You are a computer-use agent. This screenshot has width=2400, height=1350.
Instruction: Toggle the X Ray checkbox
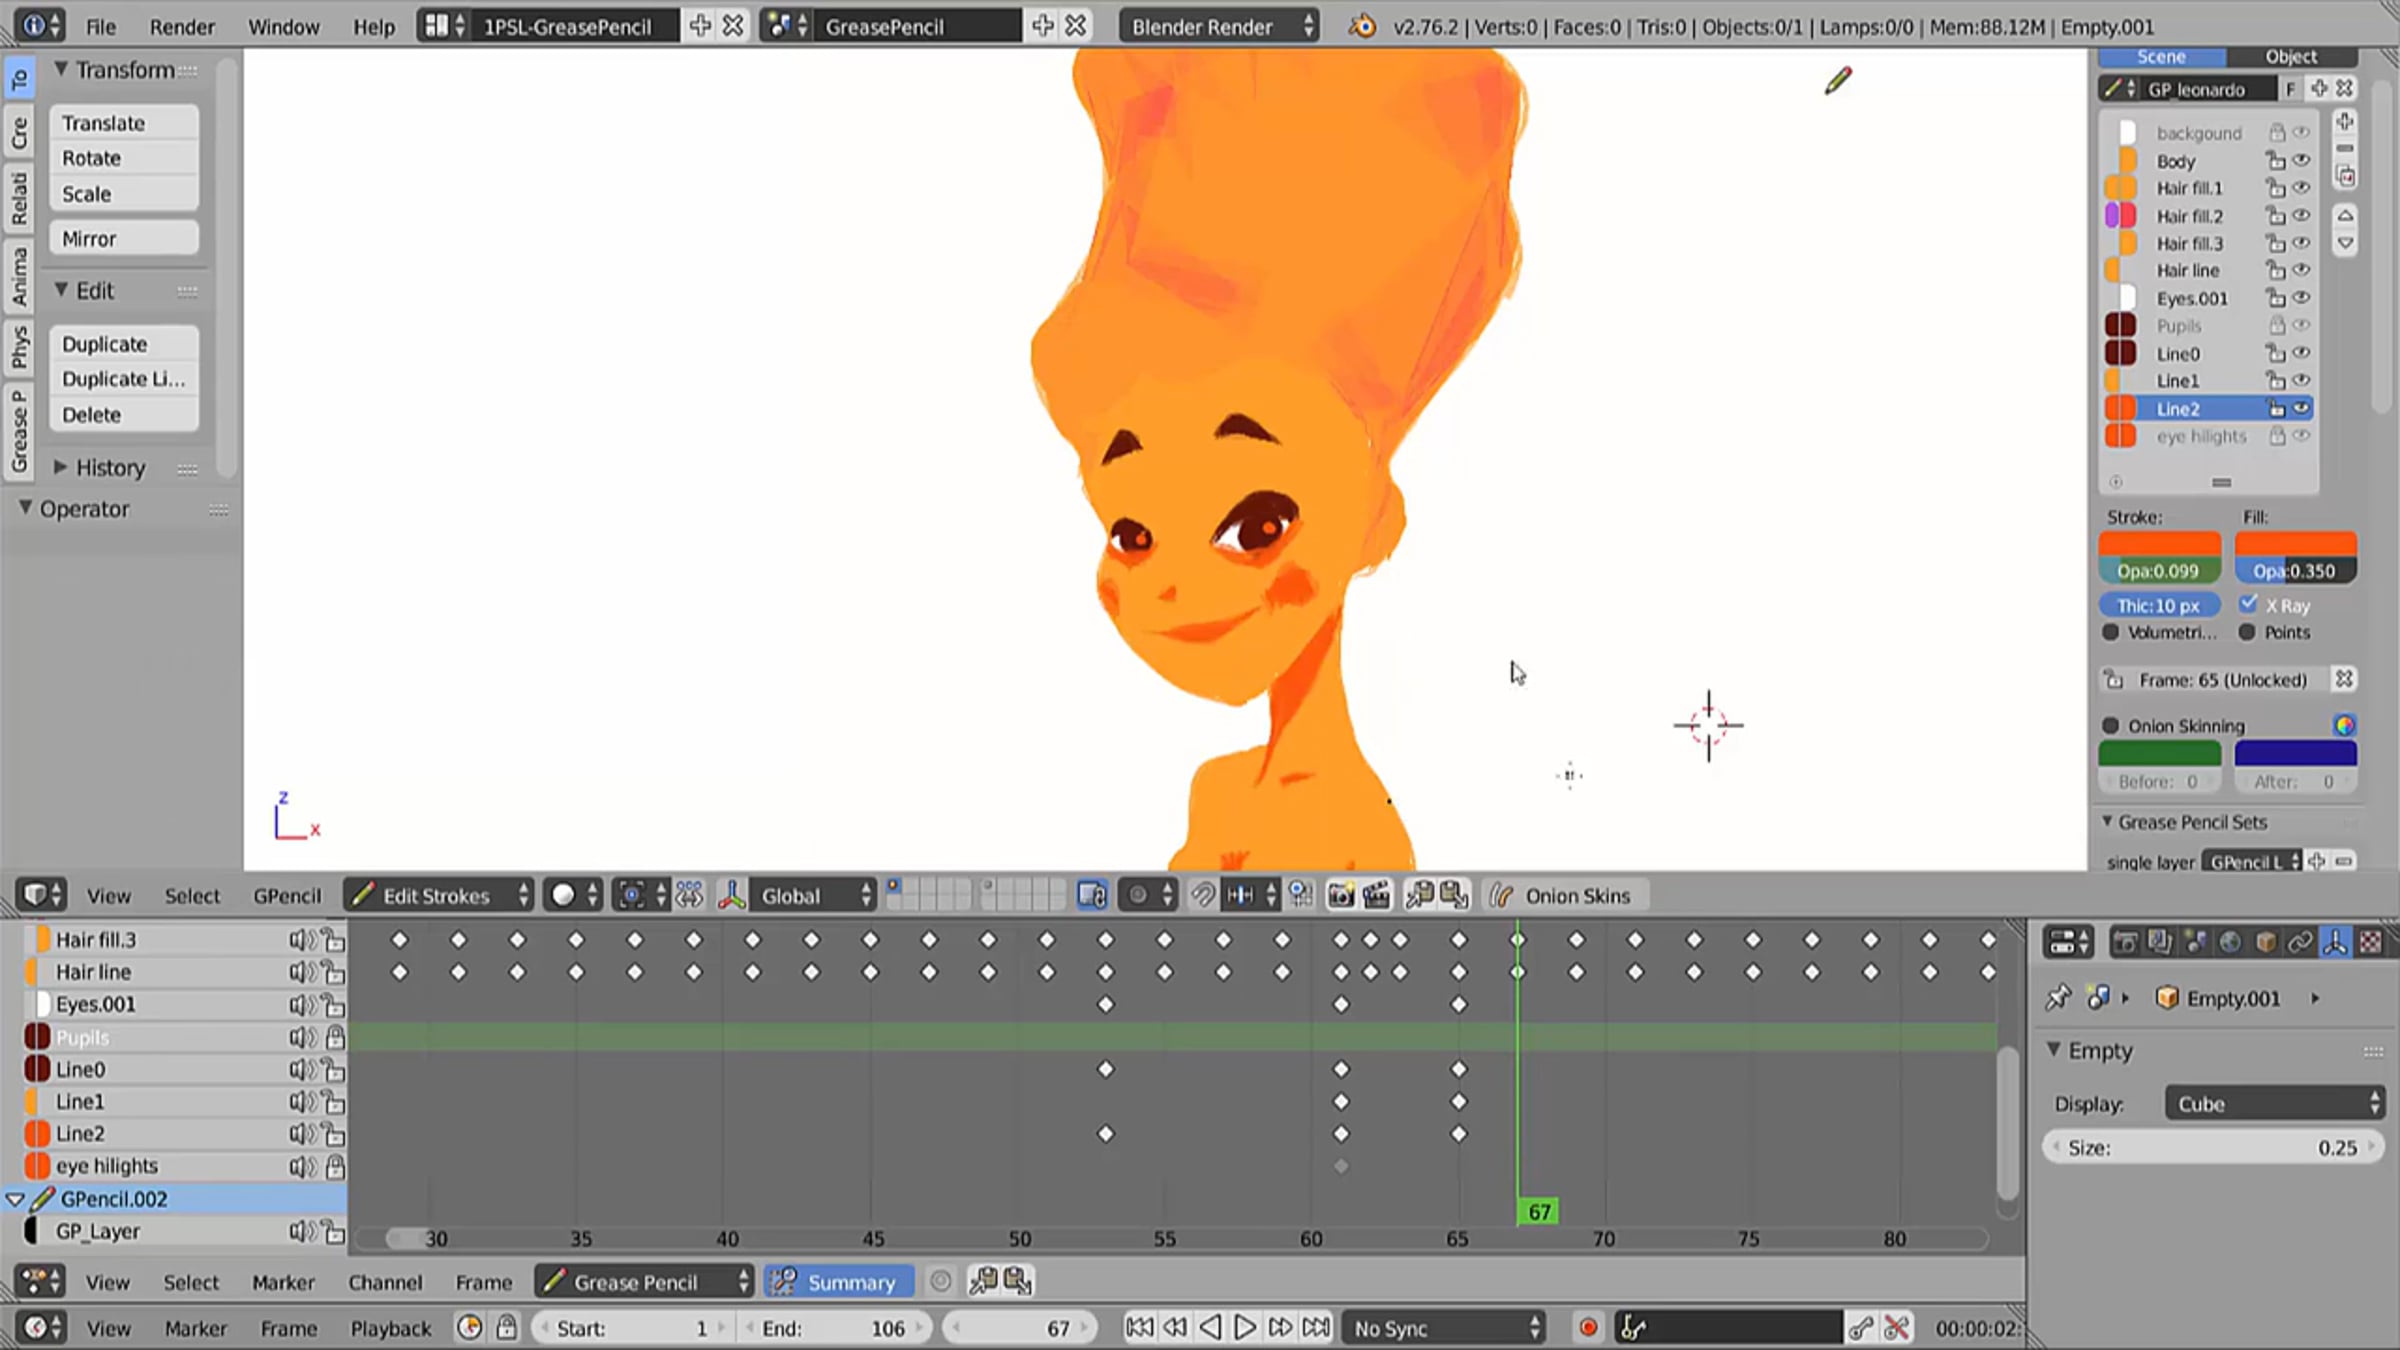[x=2248, y=604]
